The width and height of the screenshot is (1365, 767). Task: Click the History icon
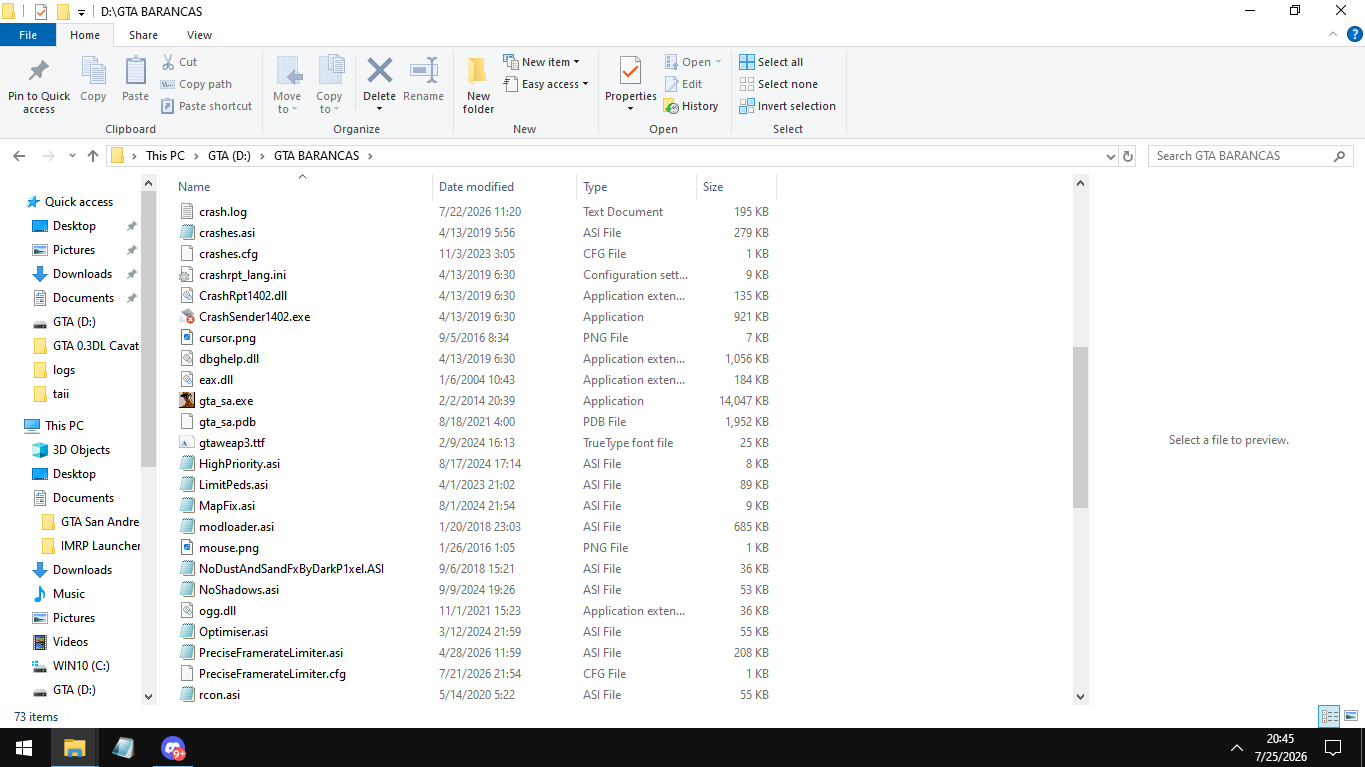[672, 106]
